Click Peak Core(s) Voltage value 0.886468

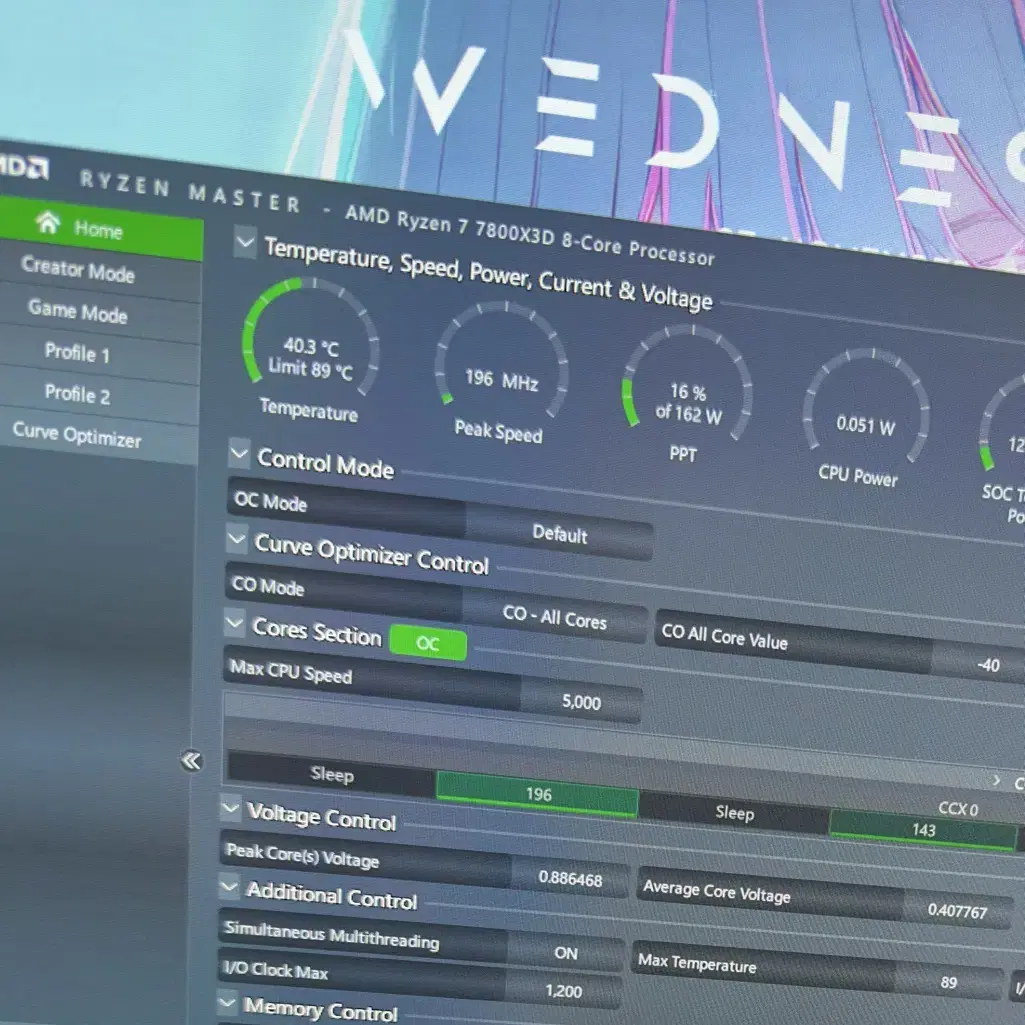[x=569, y=878]
